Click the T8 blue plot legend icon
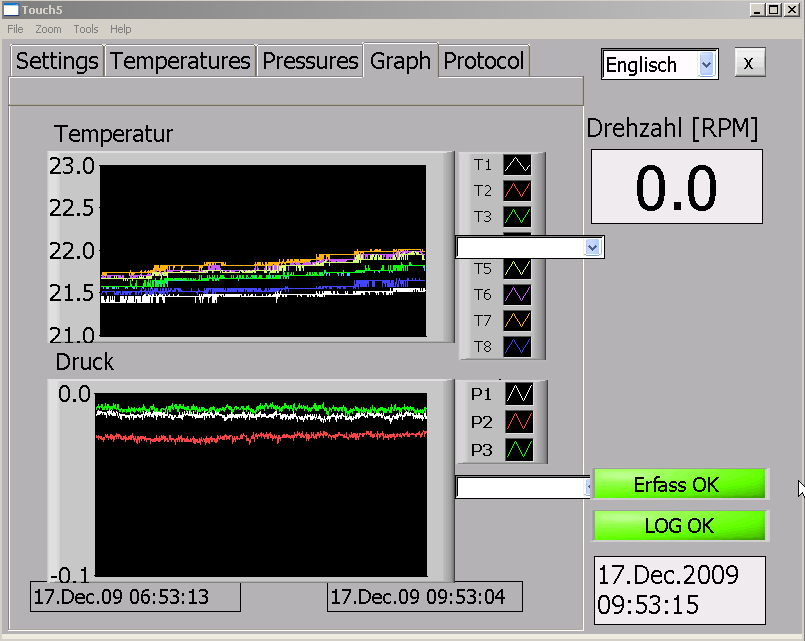805x641 pixels. pos(517,346)
